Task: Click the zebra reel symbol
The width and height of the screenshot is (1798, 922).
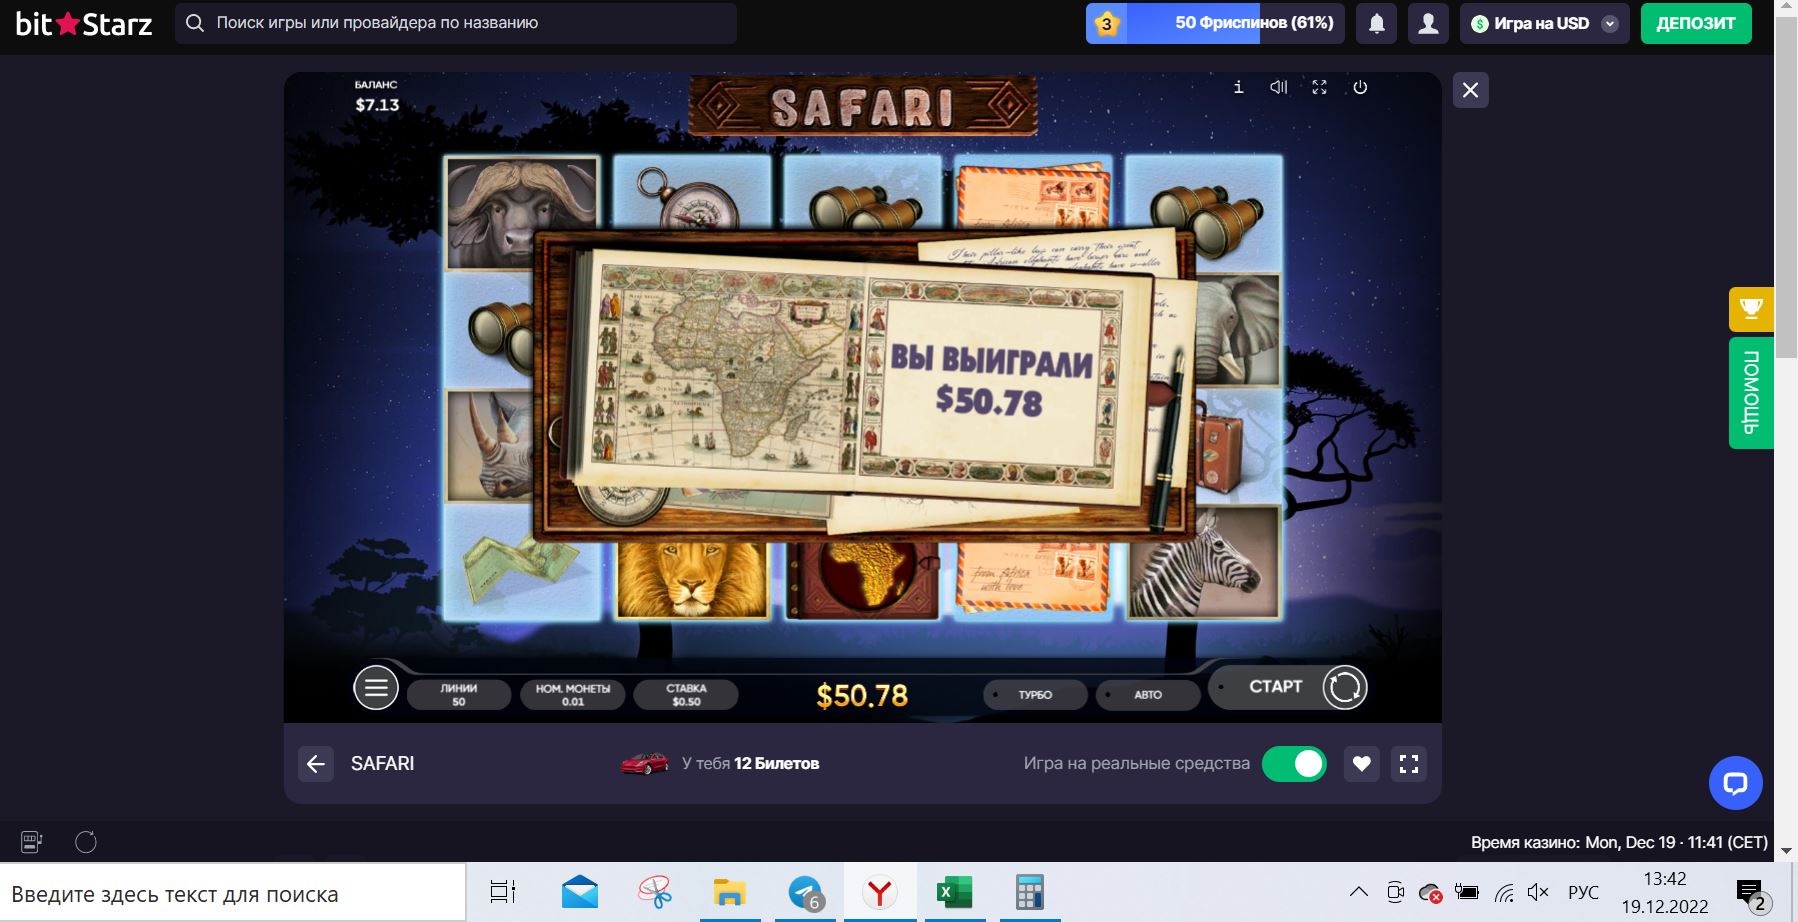Action: click(x=1204, y=562)
